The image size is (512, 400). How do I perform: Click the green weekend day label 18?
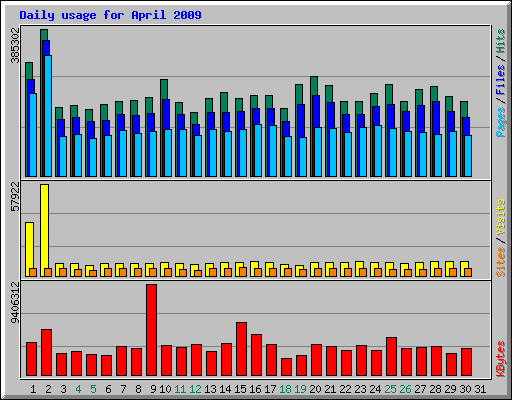coord(285,389)
